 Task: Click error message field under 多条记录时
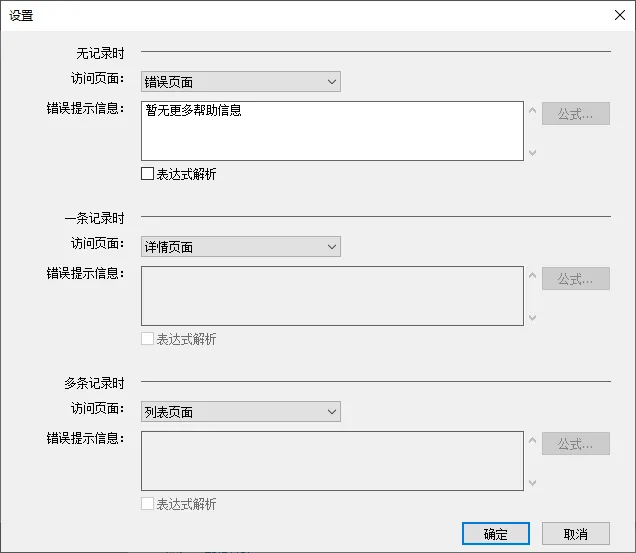pyautogui.click(x=332, y=460)
